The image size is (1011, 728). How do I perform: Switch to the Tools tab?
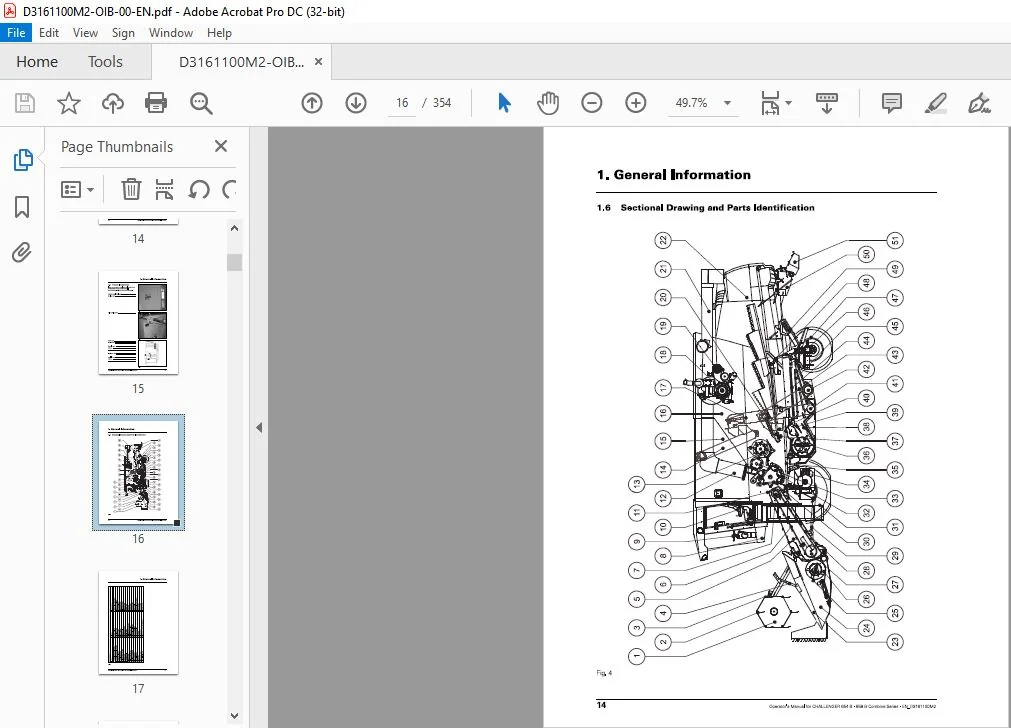(x=105, y=62)
